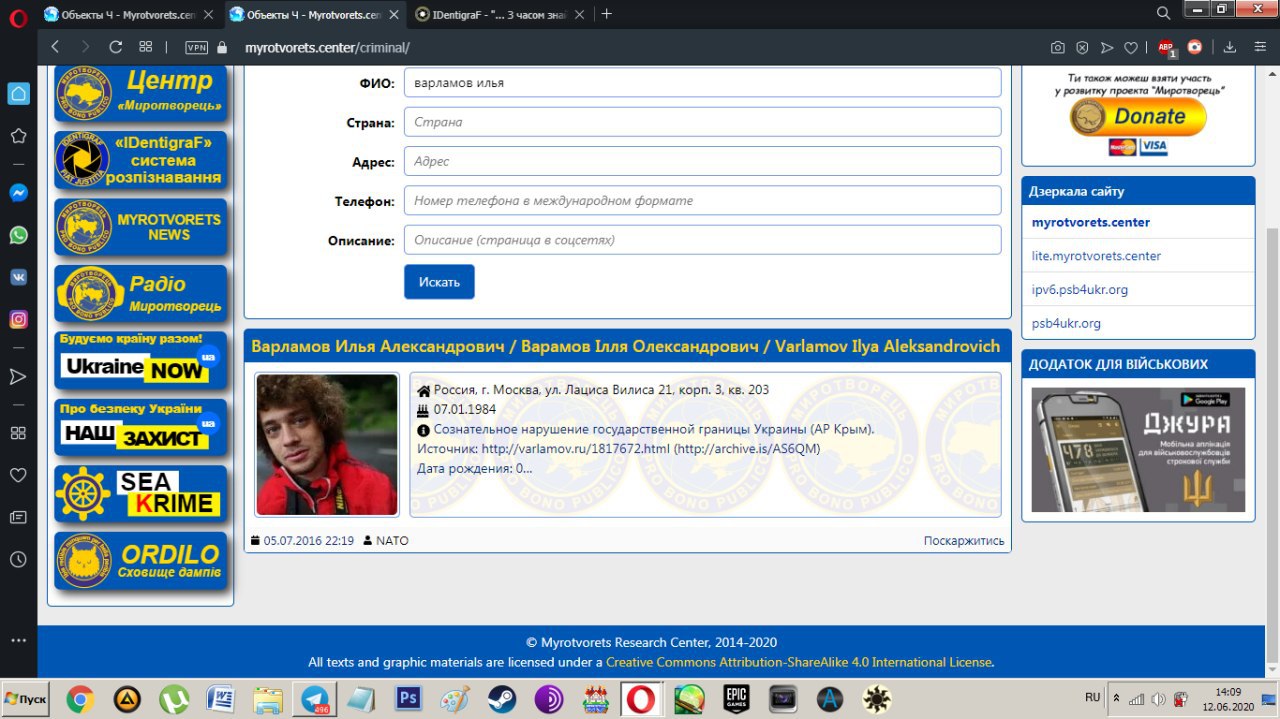Switch RU keyboard language indicator
1280x719 pixels.
pyautogui.click(x=1092, y=697)
